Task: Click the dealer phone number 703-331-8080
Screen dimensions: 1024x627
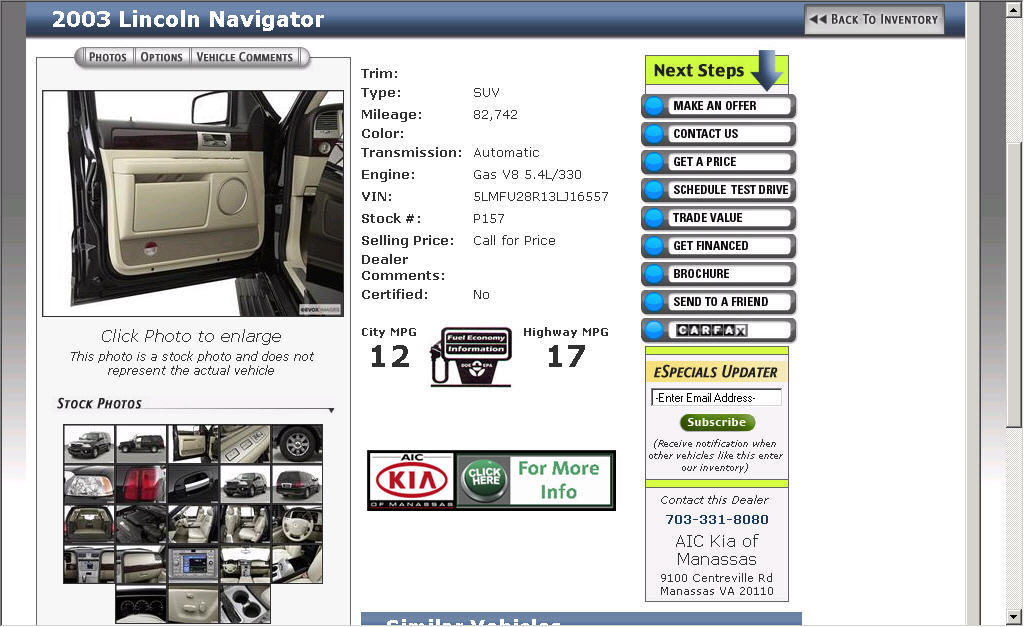Action: click(x=717, y=520)
